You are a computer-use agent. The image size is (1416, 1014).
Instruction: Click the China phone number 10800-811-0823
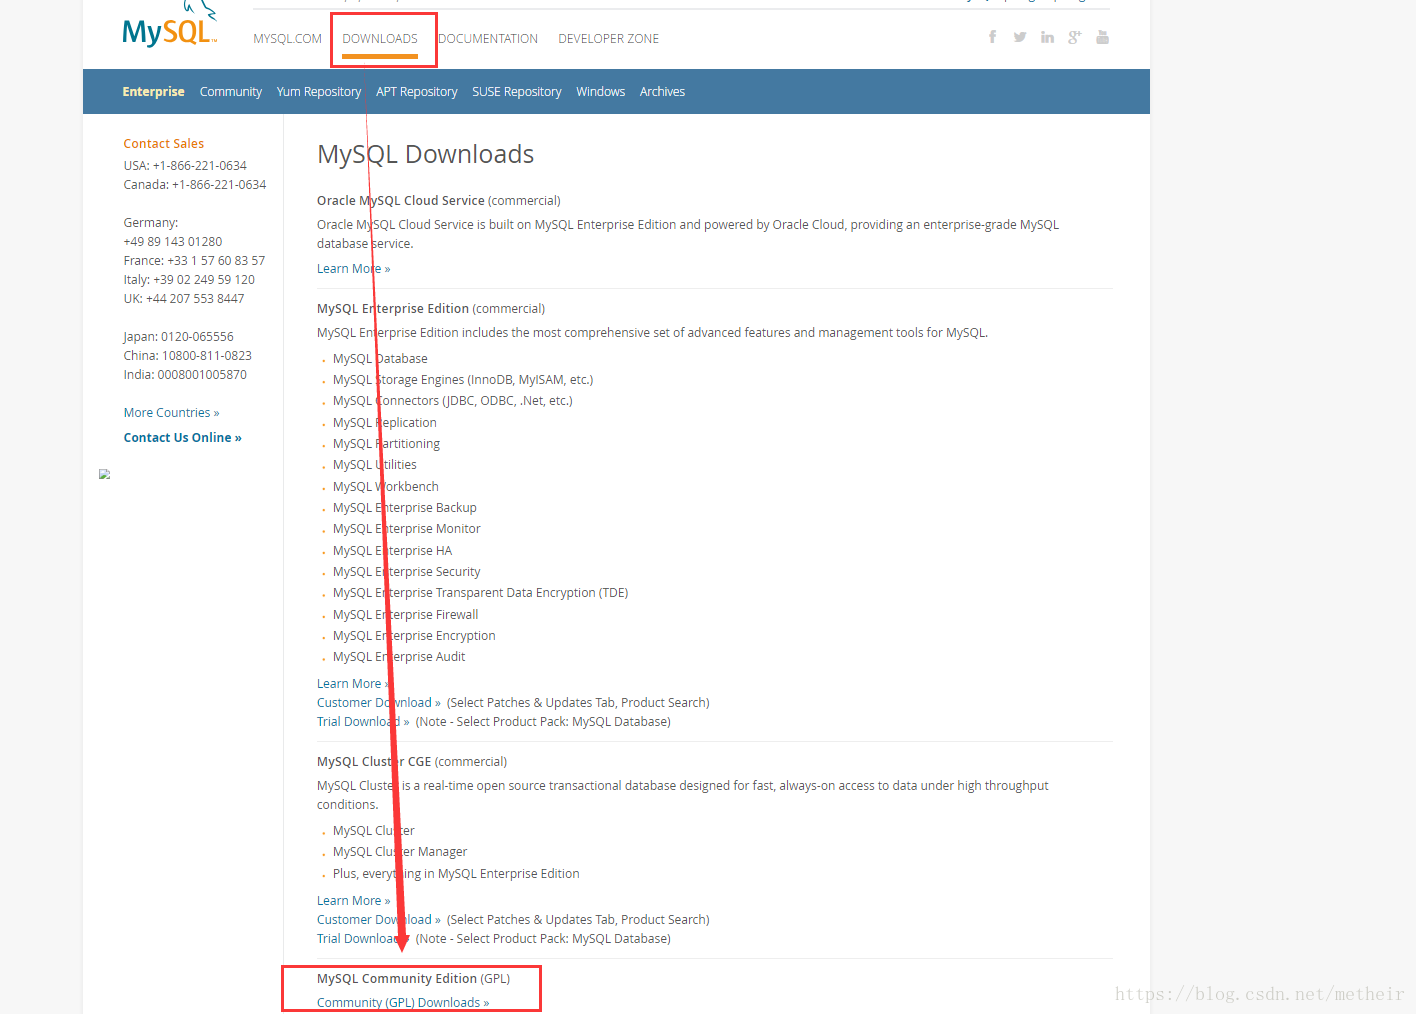[207, 356]
